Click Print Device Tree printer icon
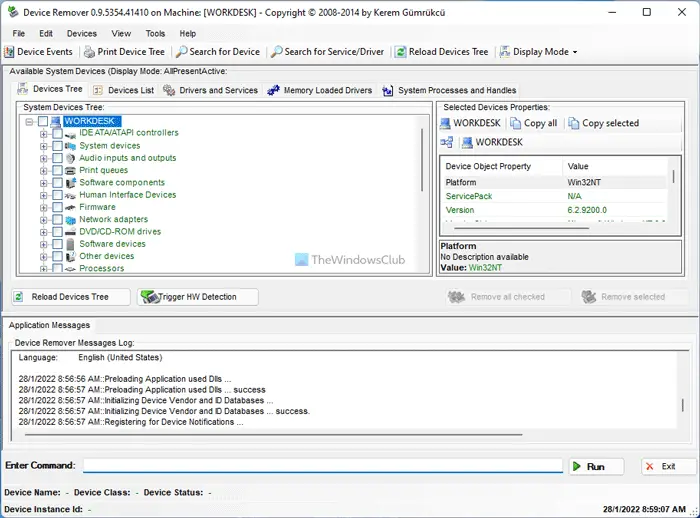 [90, 52]
